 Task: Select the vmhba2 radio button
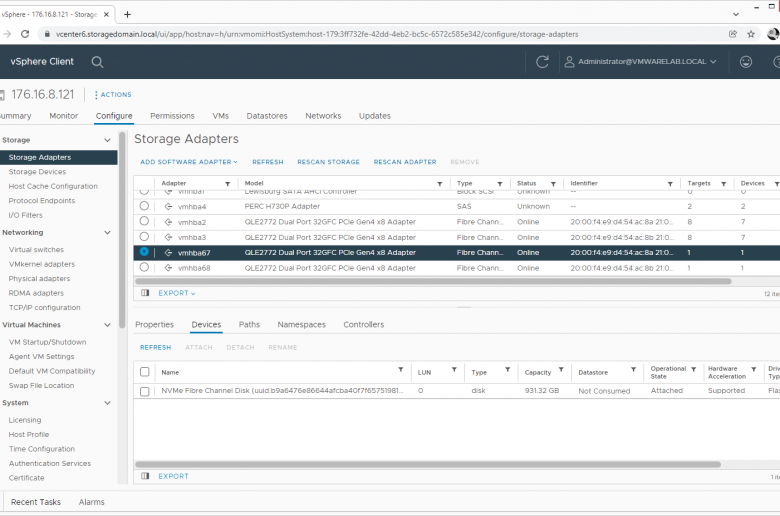coord(144,221)
